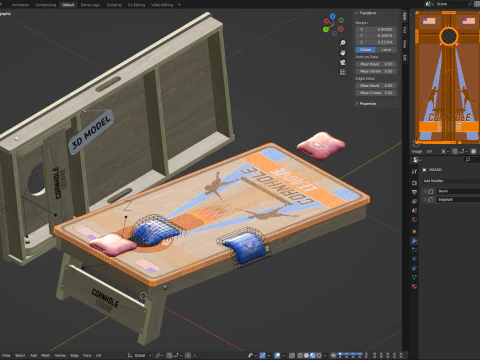Viewport: 480px width, 360px height.
Task: Expand the EdgeSplit modifier panel
Action: (425, 199)
